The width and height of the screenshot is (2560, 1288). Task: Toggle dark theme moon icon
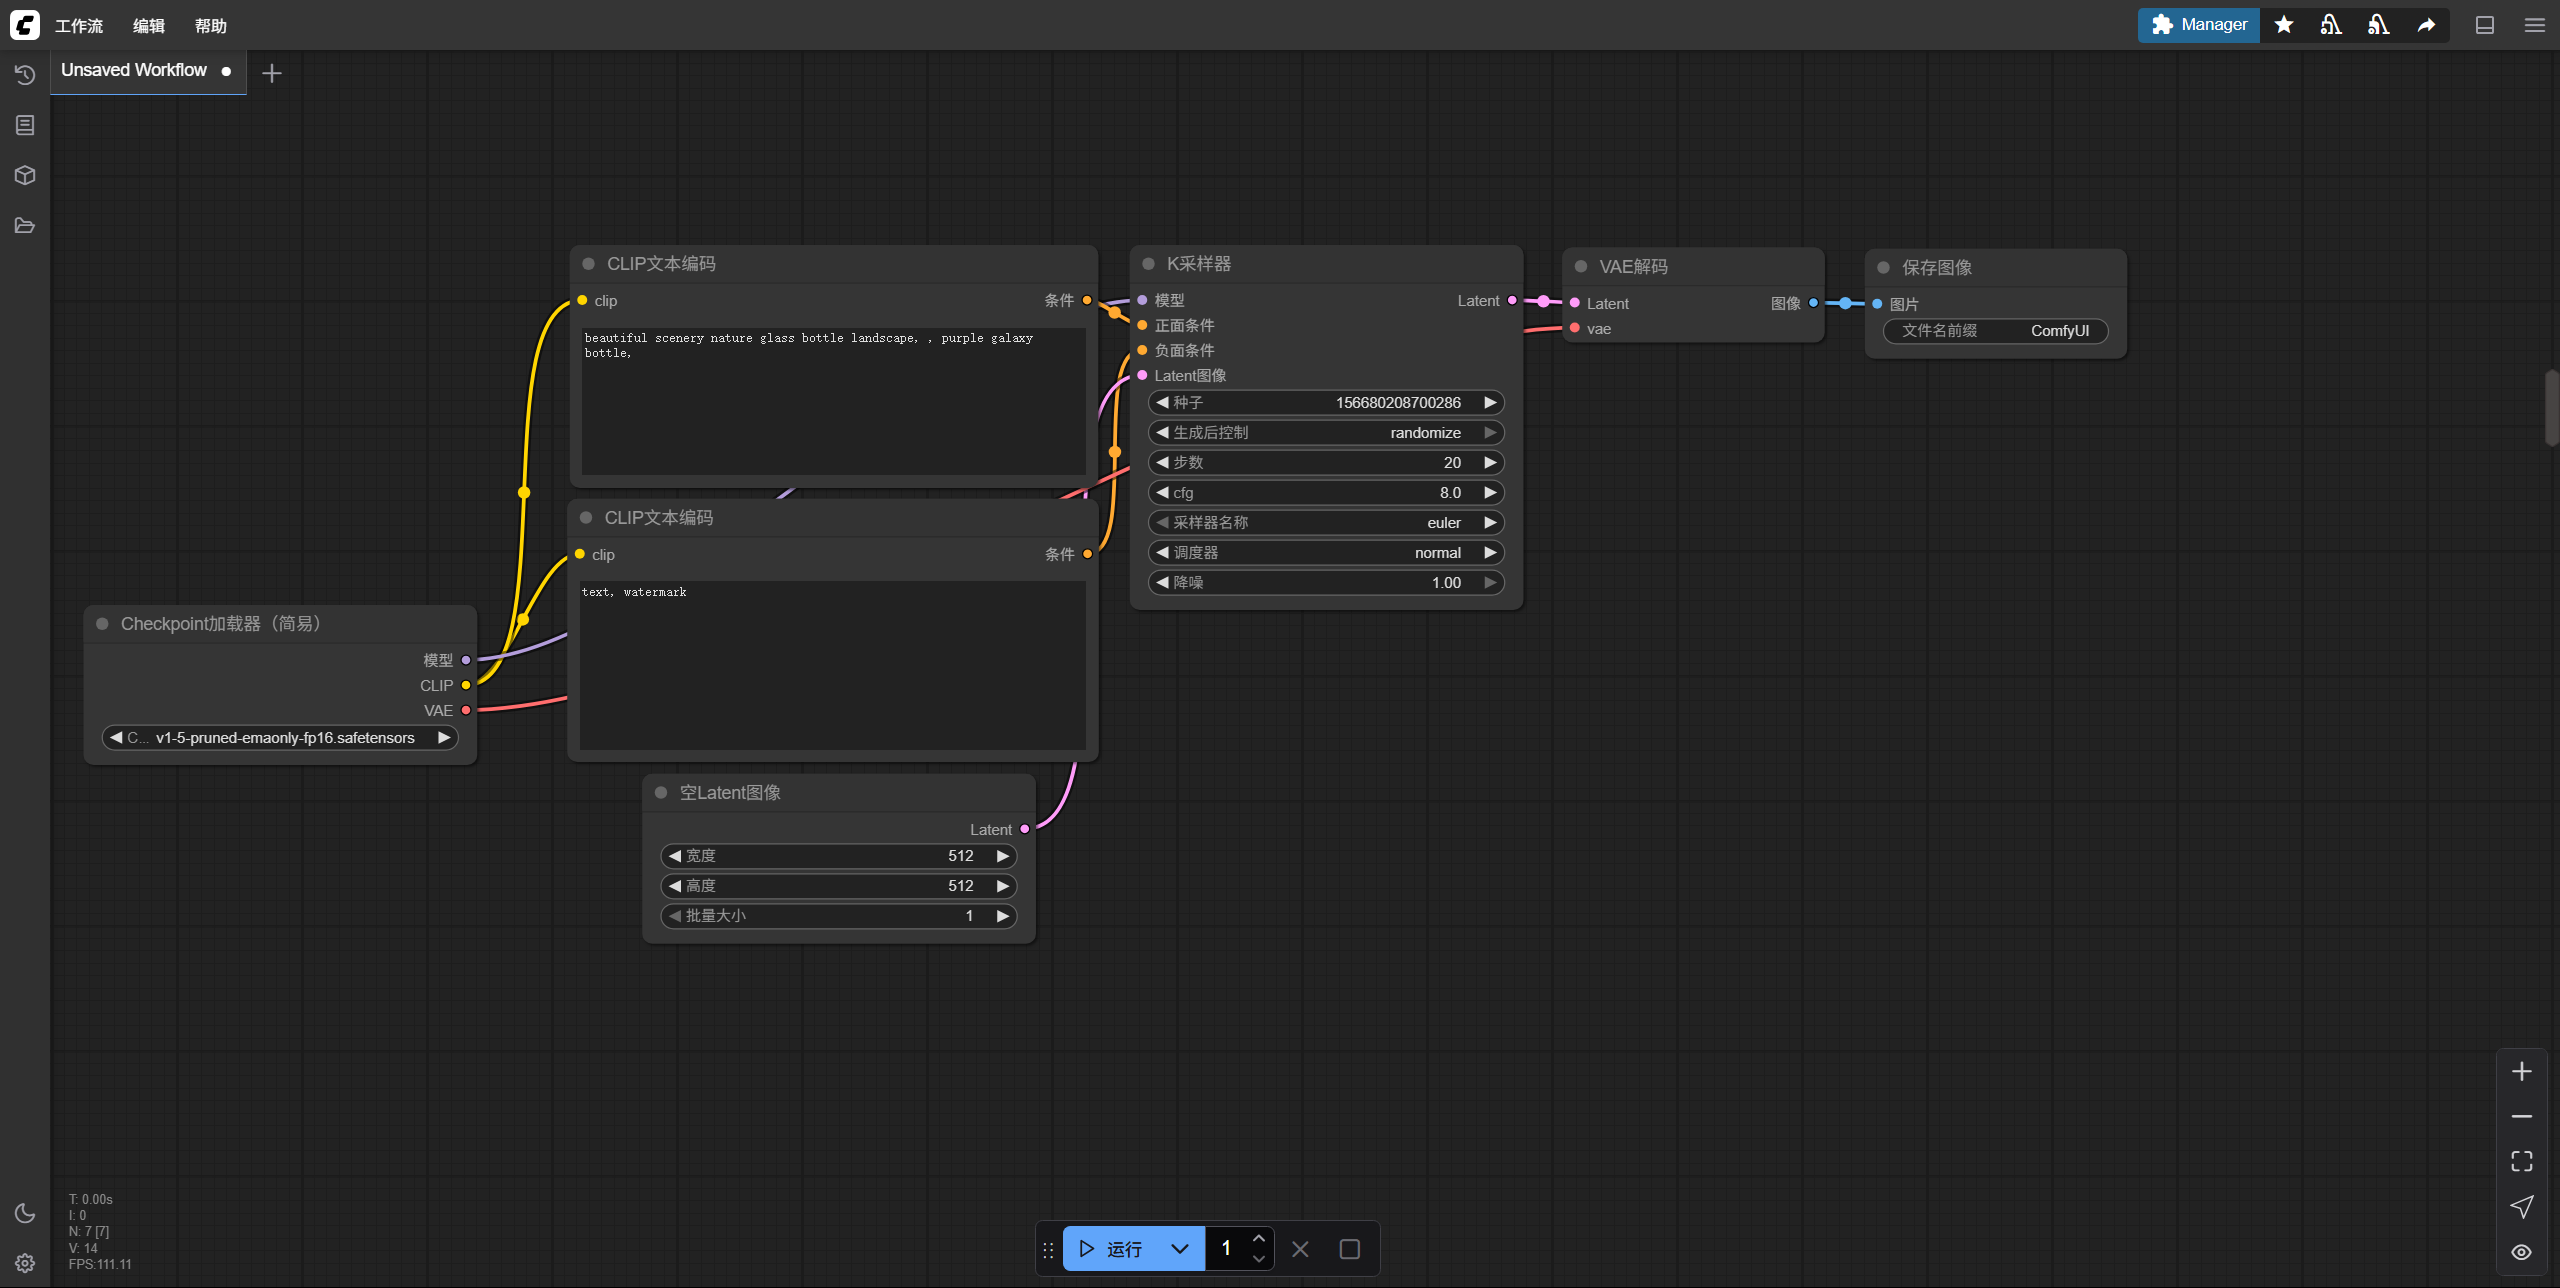point(25,1213)
